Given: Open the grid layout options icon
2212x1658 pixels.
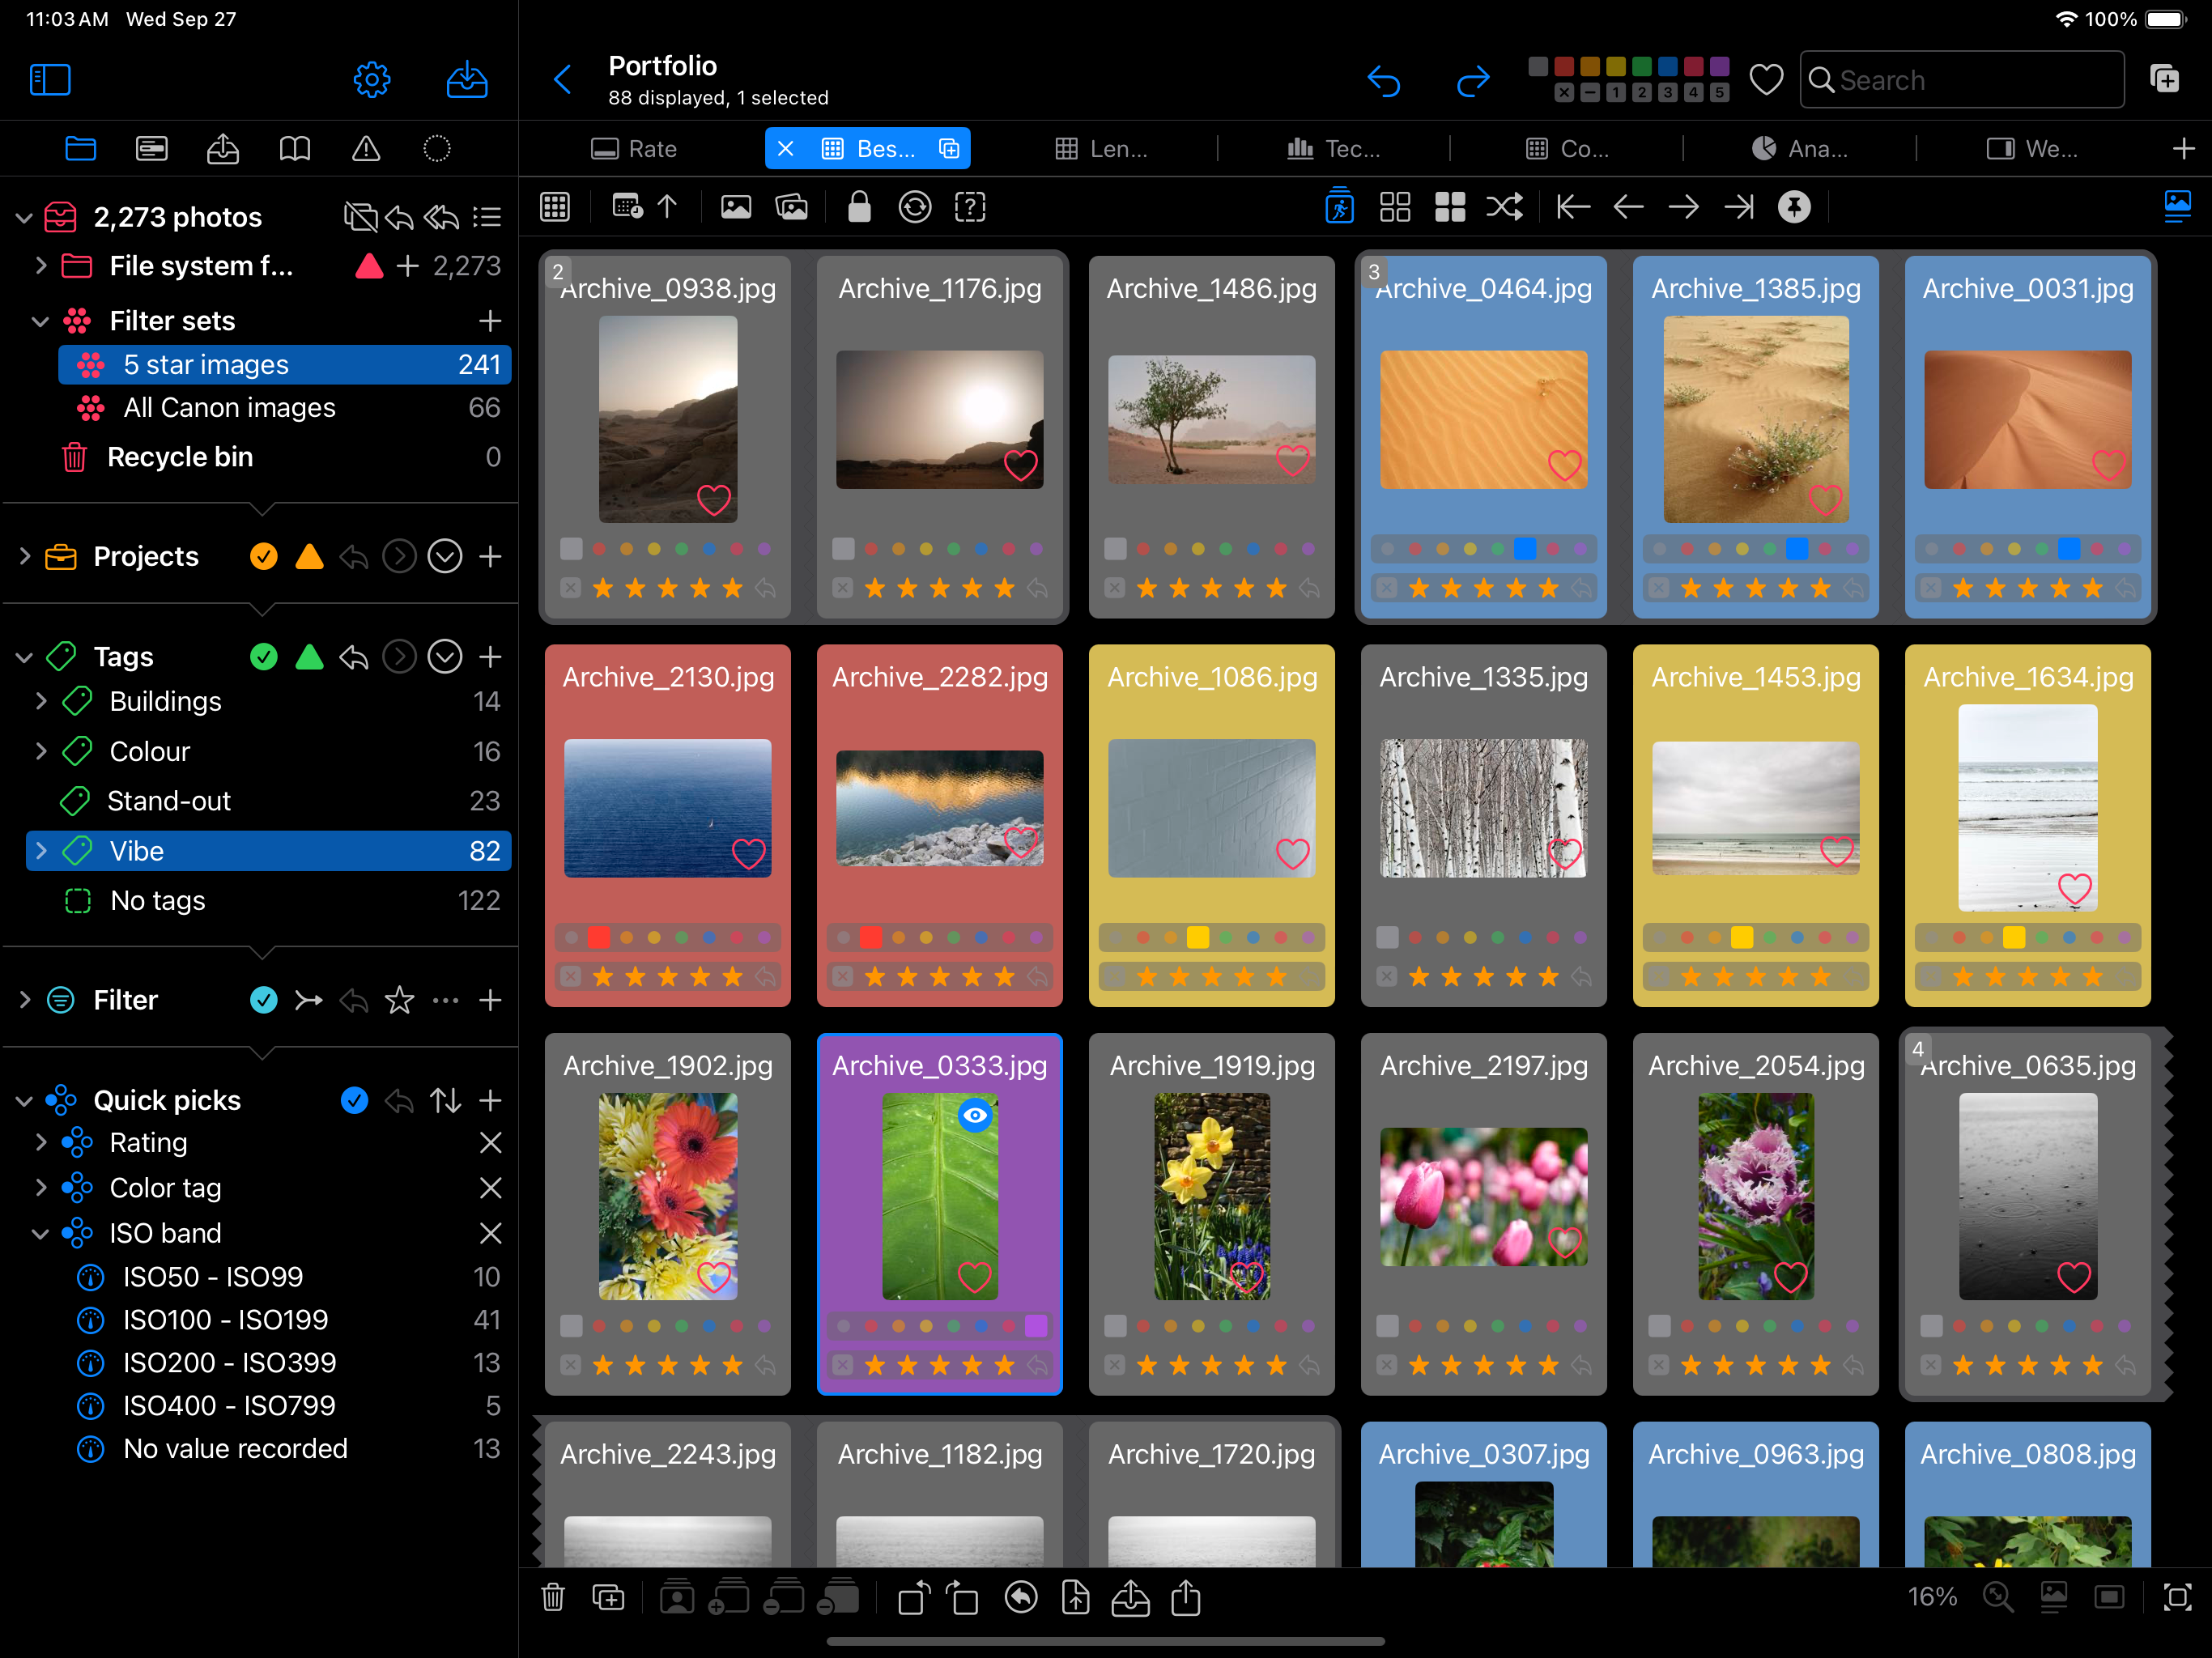Looking at the screenshot, I should coord(555,207).
